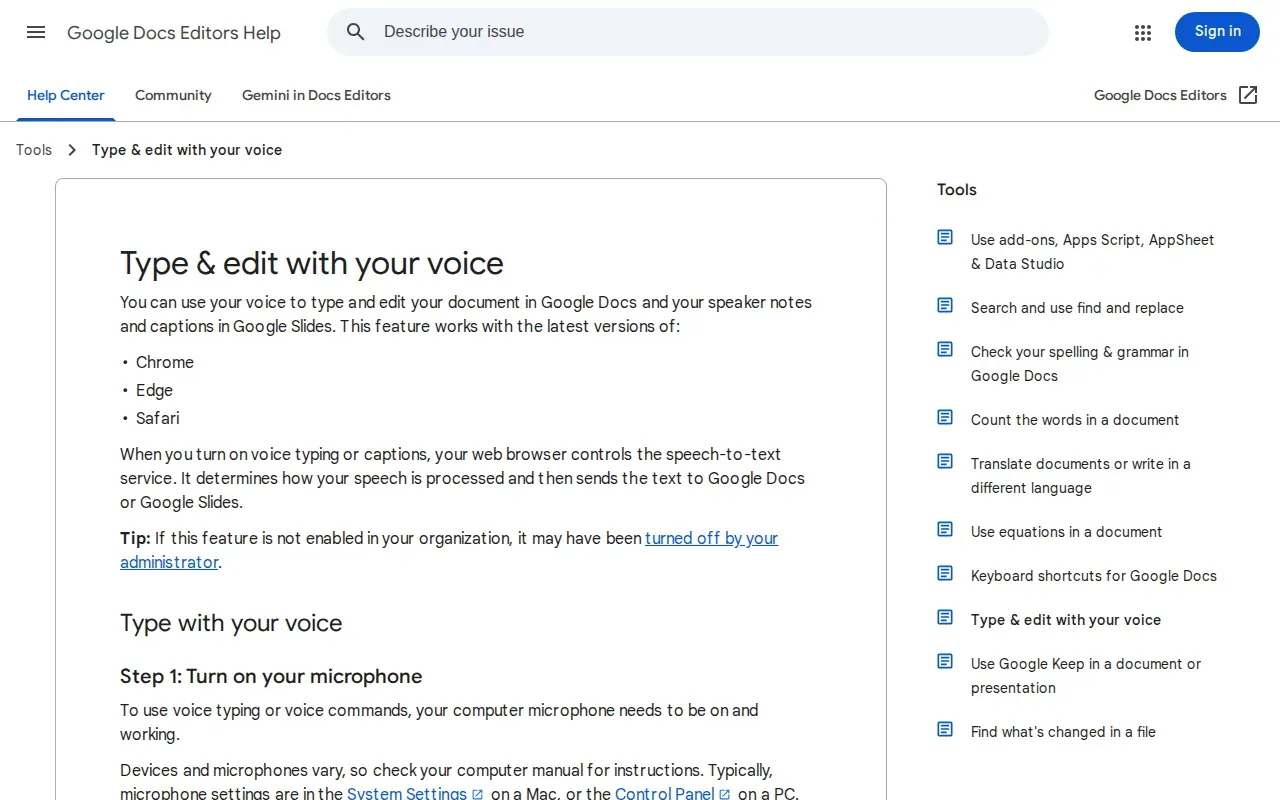Image resolution: width=1280 pixels, height=800 pixels.
Task: Open the Community tab
Action: pos(173,95)
